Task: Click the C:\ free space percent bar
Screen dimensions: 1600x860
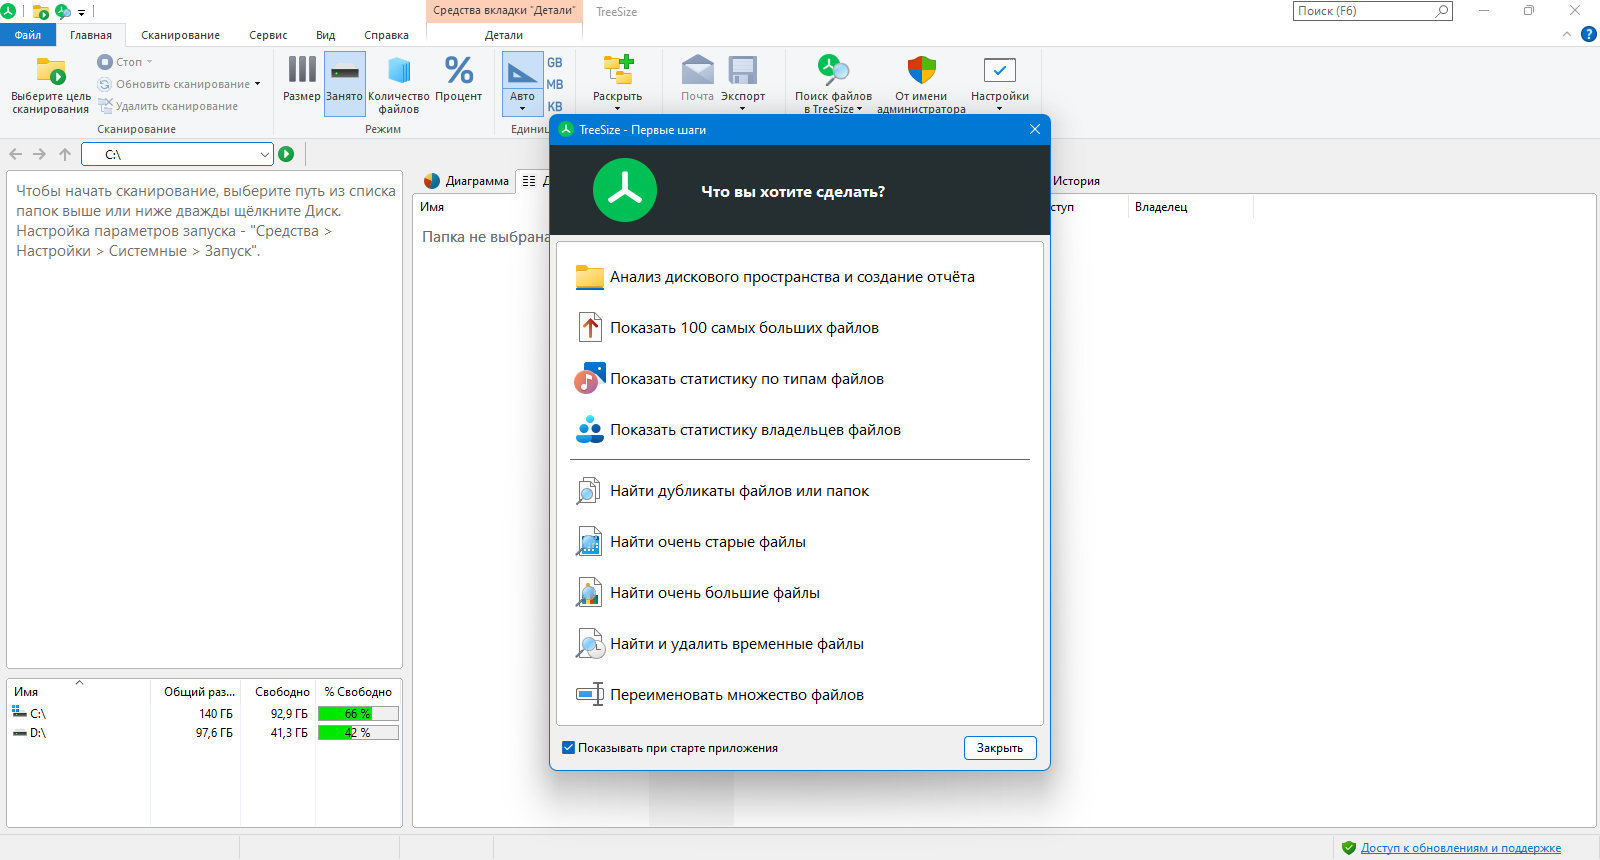Action: [x=358, y=714]
